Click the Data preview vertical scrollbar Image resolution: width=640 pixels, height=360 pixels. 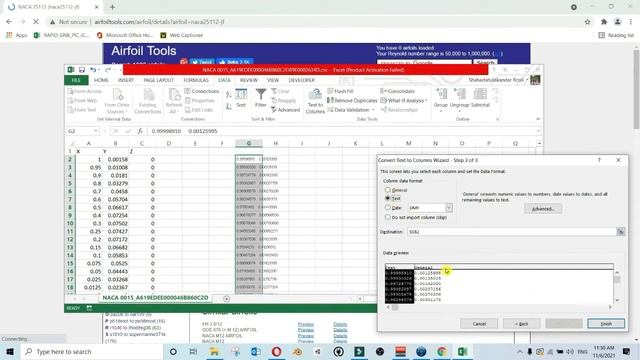[x=617, y=286]
